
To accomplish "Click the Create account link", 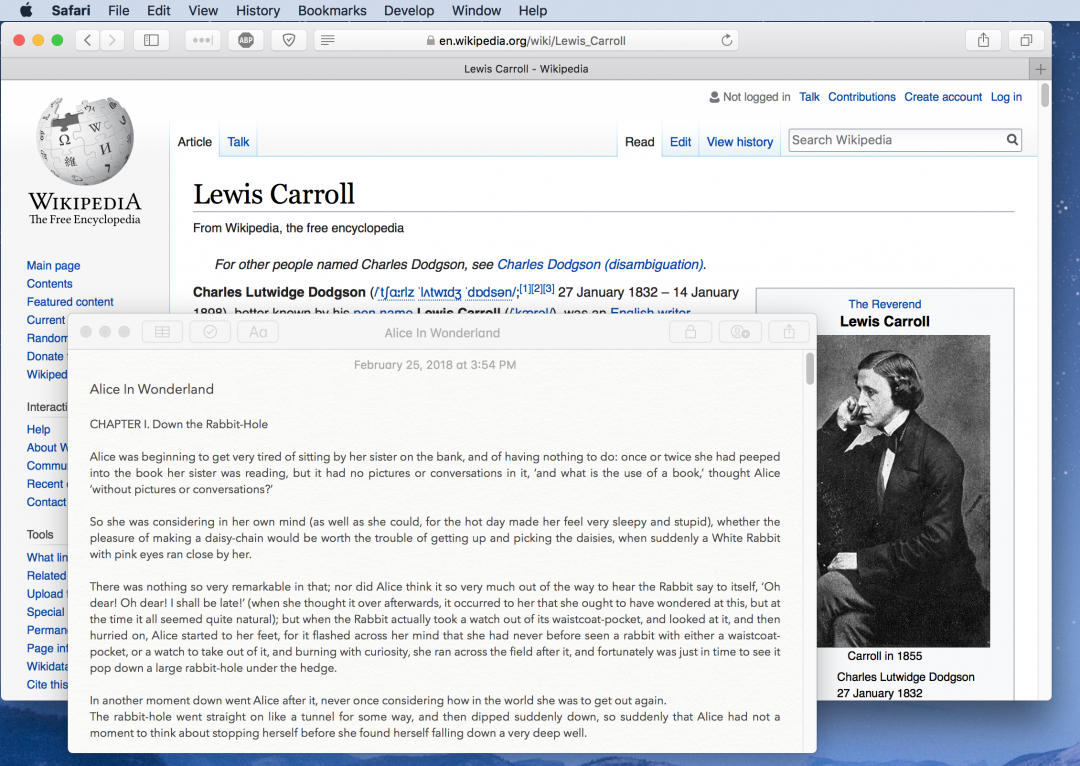I will (943, 97).
